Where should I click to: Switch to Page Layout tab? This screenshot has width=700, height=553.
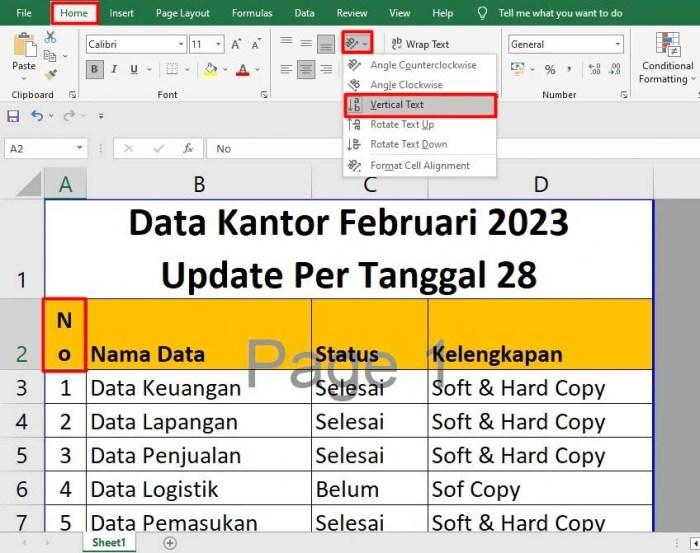tap(183, 13)
